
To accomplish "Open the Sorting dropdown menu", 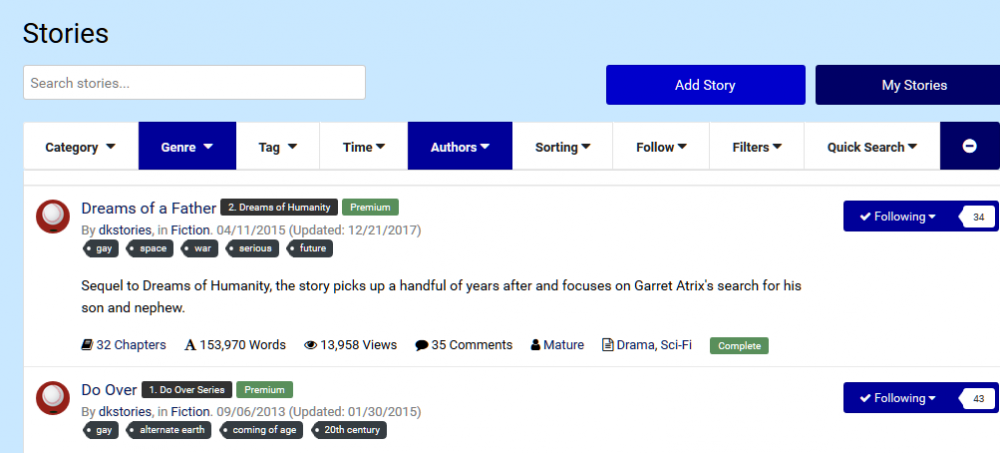I will tap(562, 147).
